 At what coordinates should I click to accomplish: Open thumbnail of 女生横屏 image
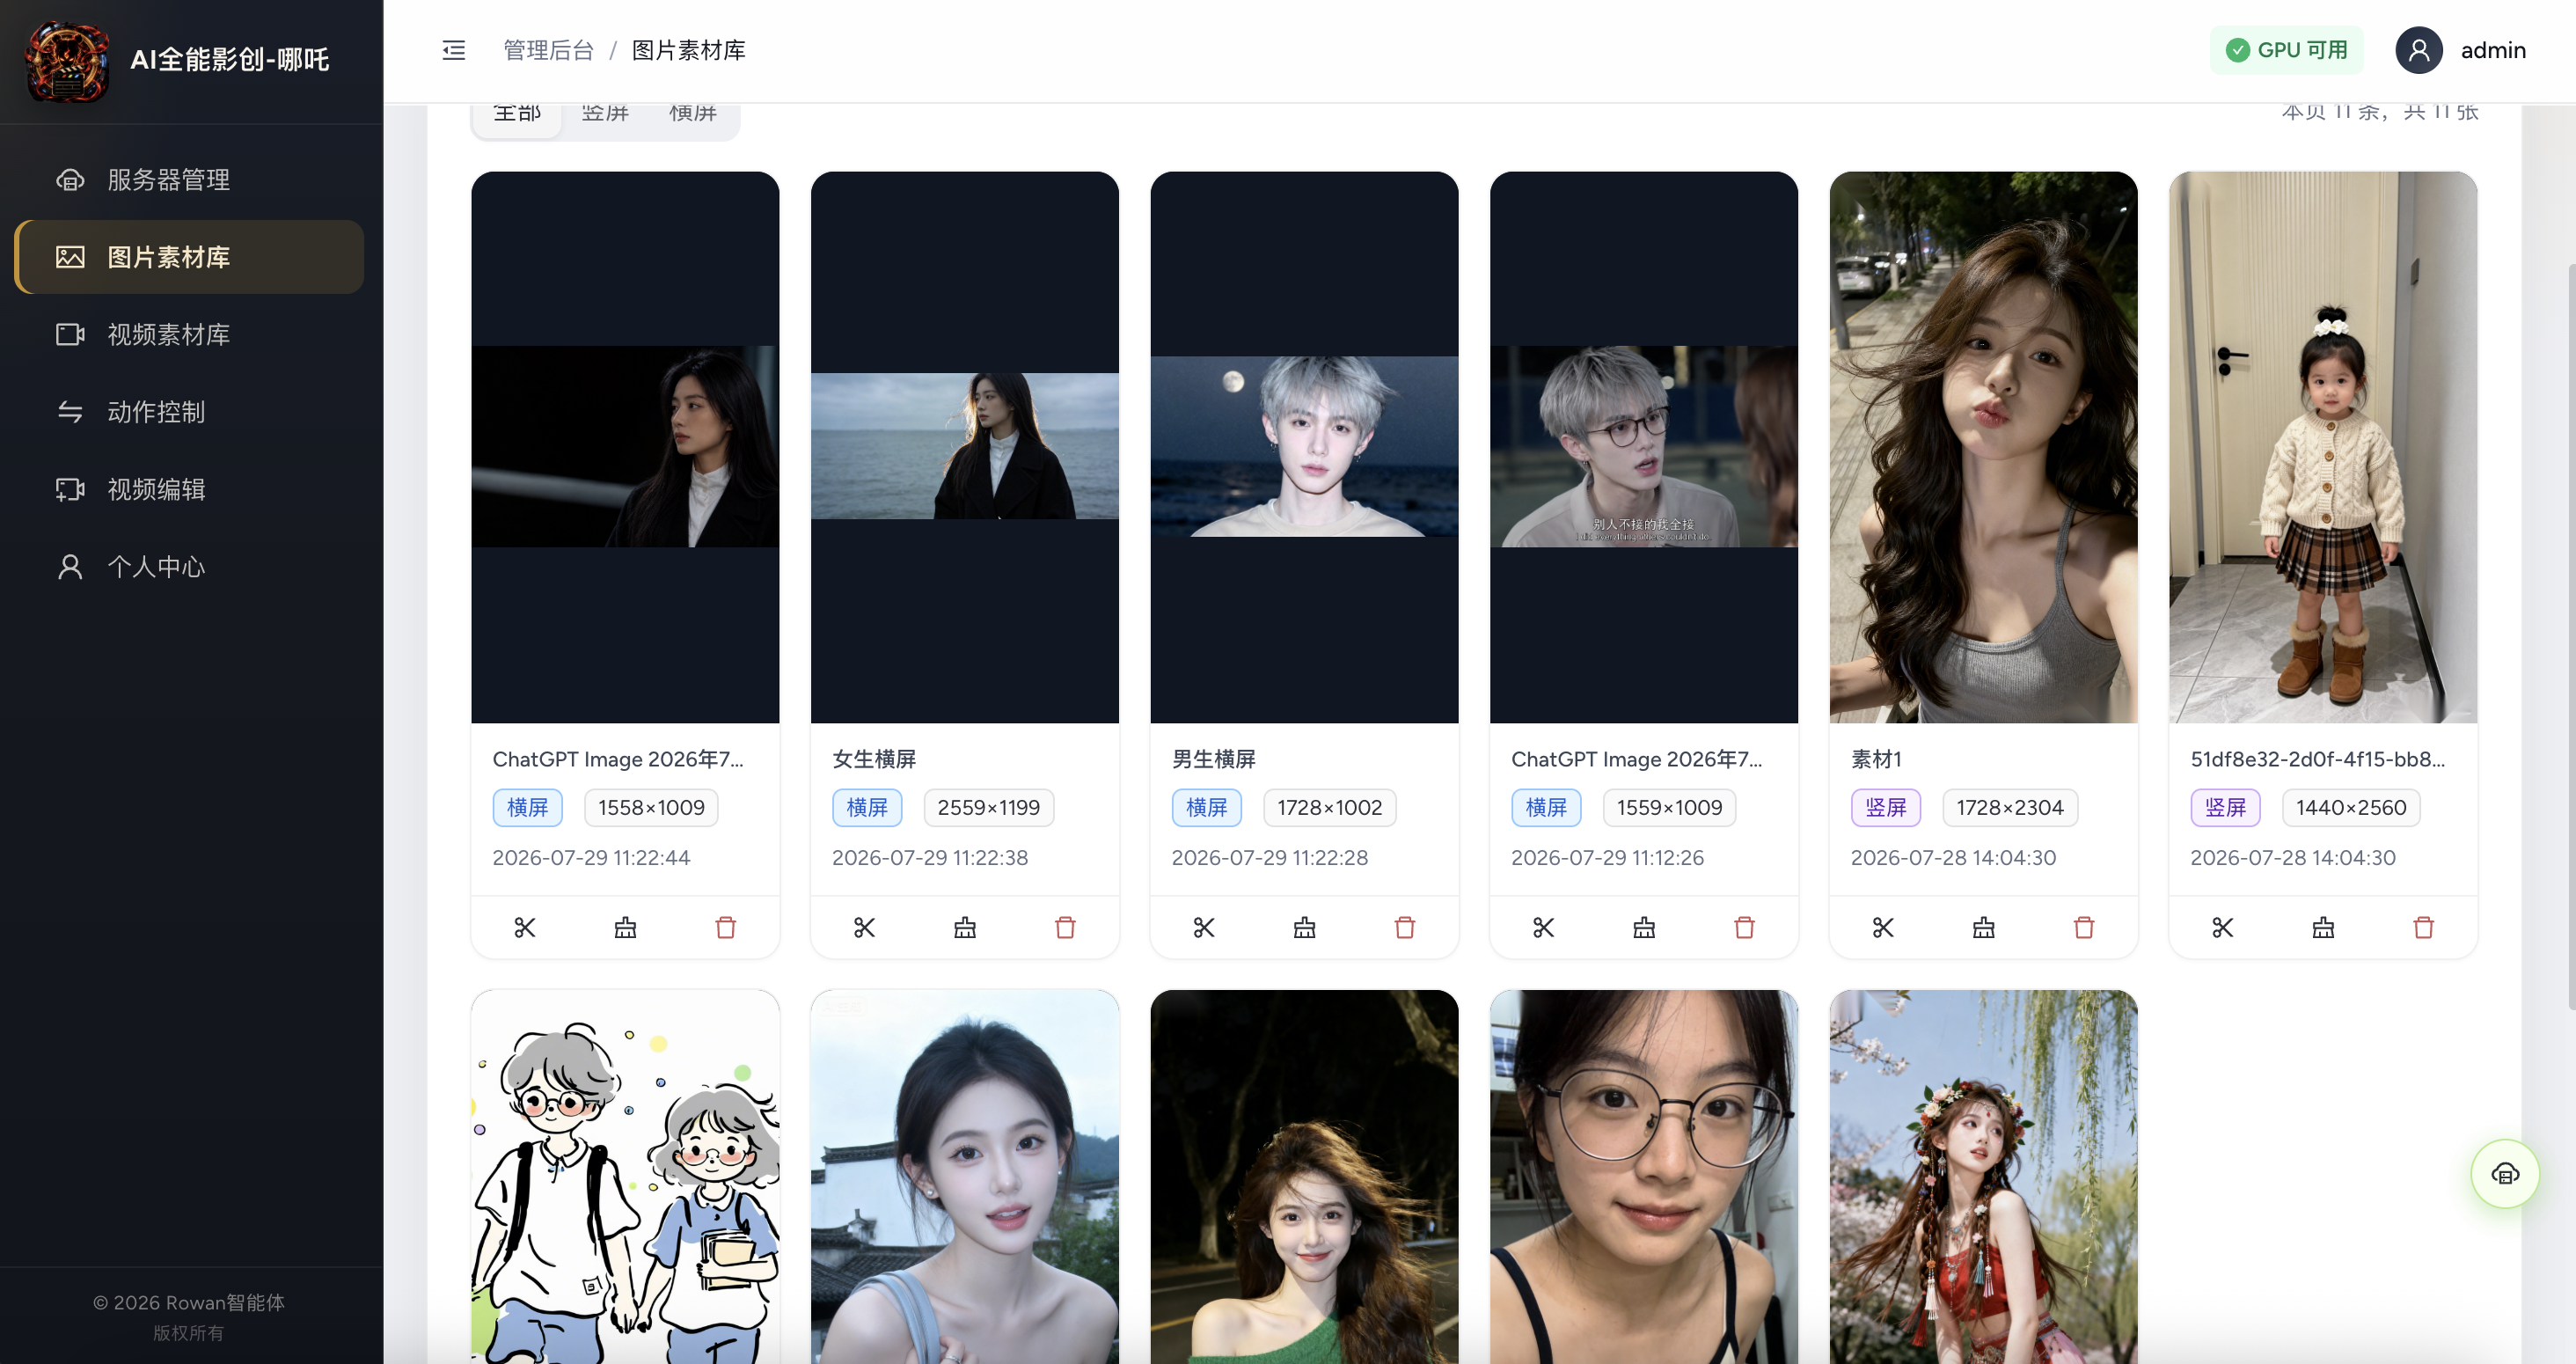(x=965, y=447)
